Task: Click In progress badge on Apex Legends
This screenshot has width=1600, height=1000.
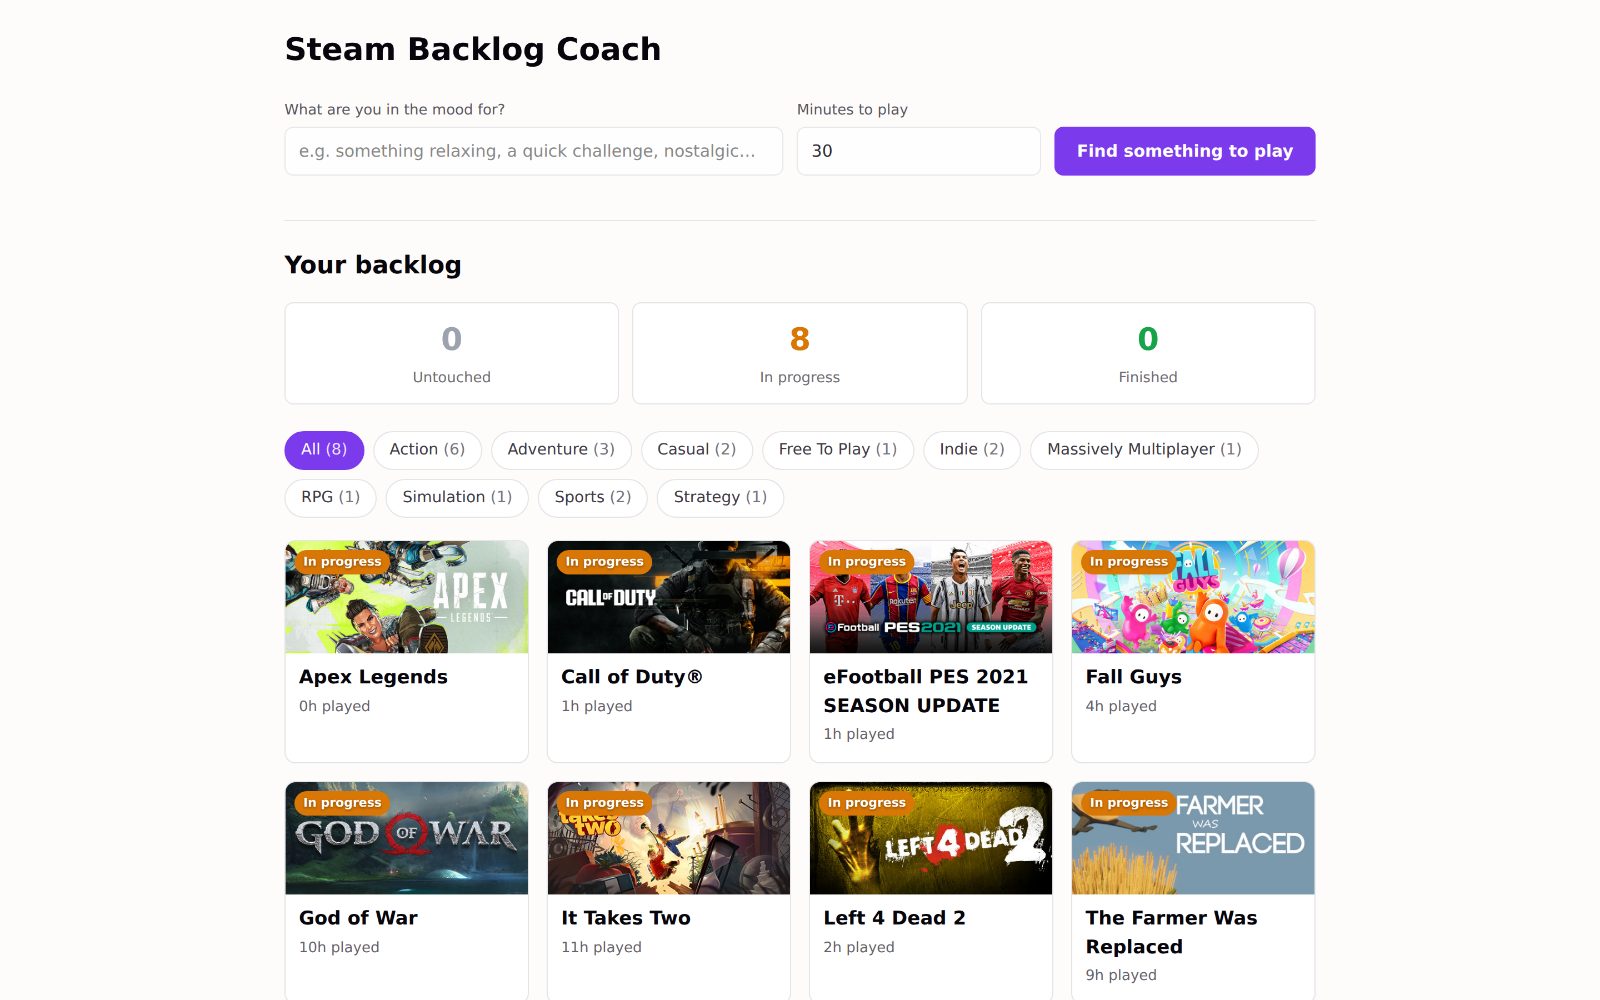Action: pos(342,562)
